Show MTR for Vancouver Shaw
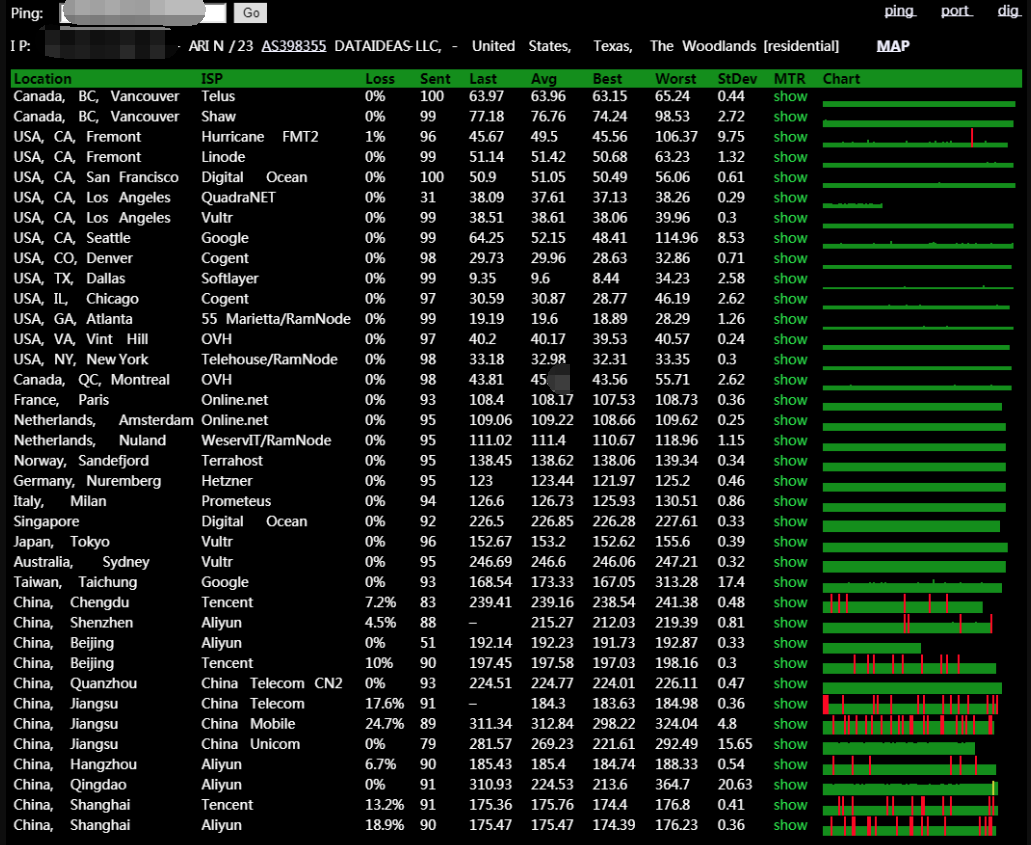This screenshot has width=1031, height=845. click(x=790, y=117)
